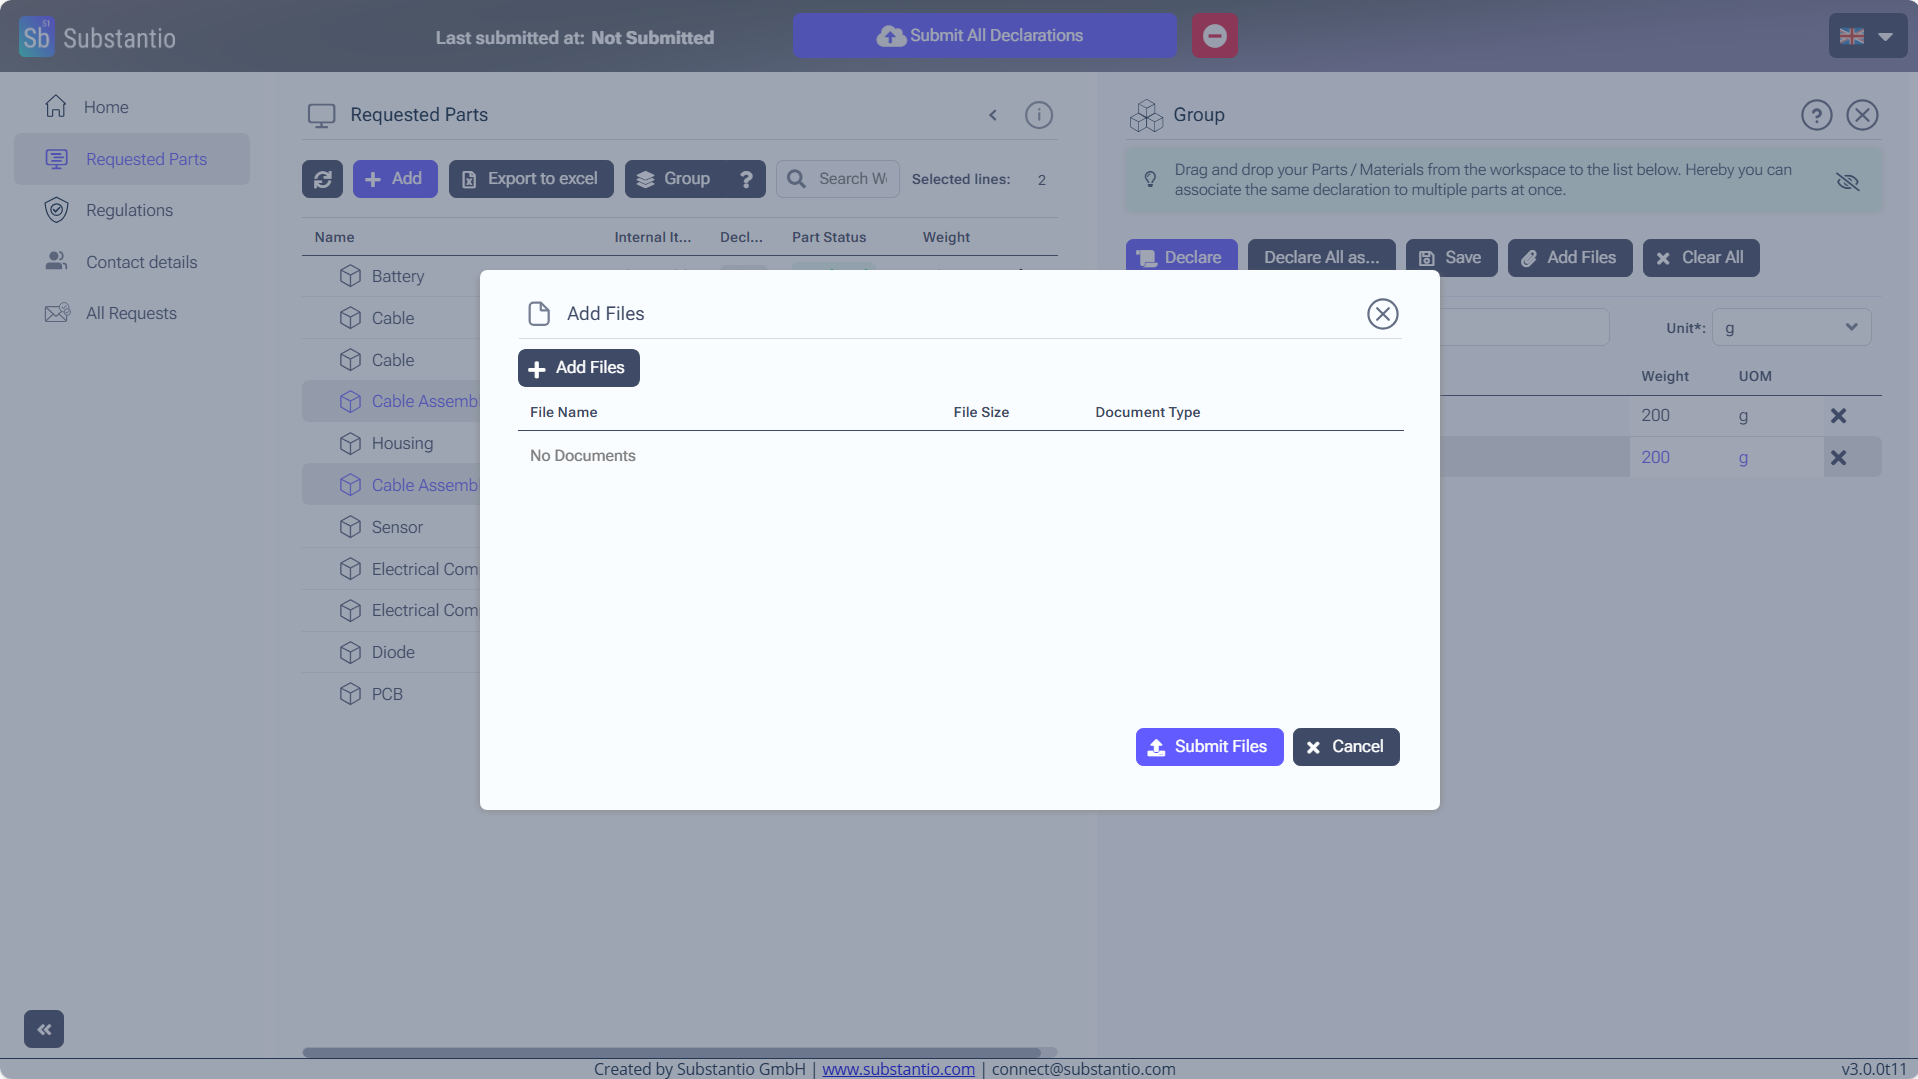Image resolution: width=1918 pixels, height=1079 pixels.
Task: Open All Requests from the sidebar
Action: [131, 313]
